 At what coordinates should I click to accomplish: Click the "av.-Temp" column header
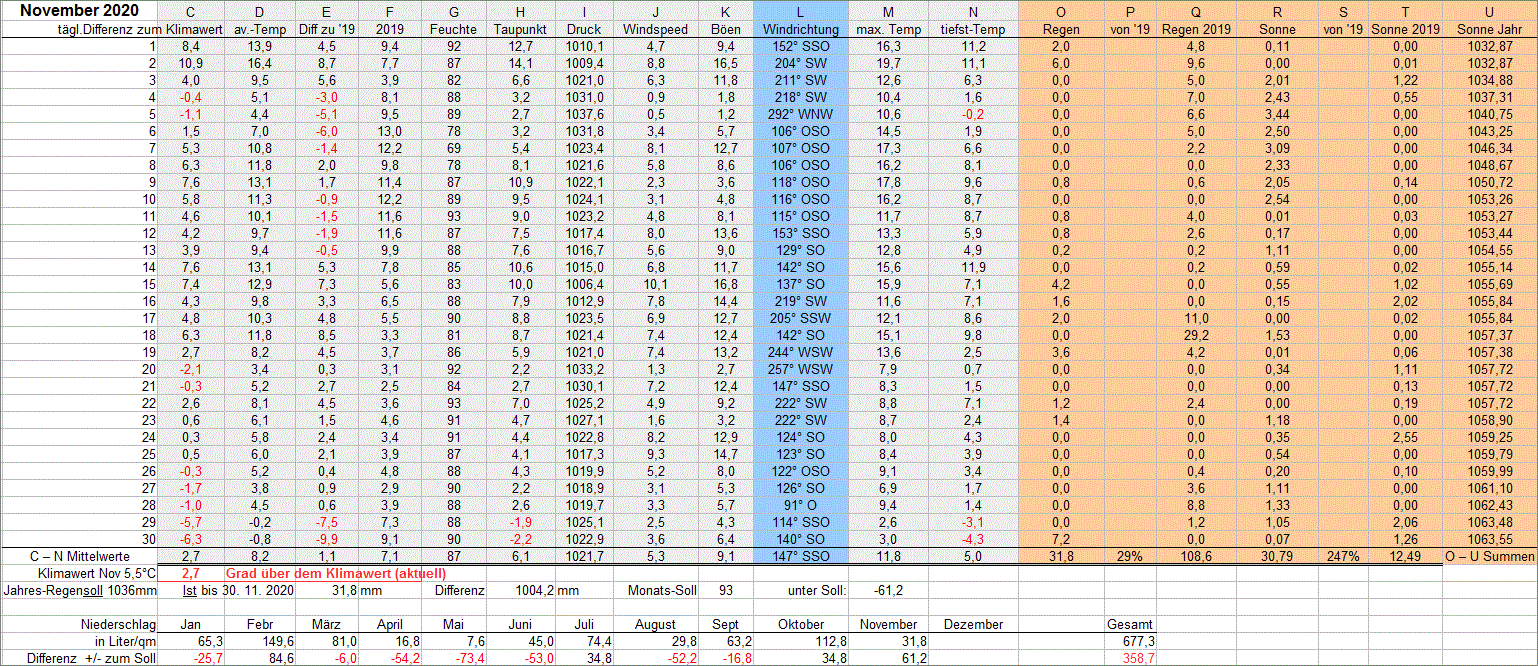259,29
